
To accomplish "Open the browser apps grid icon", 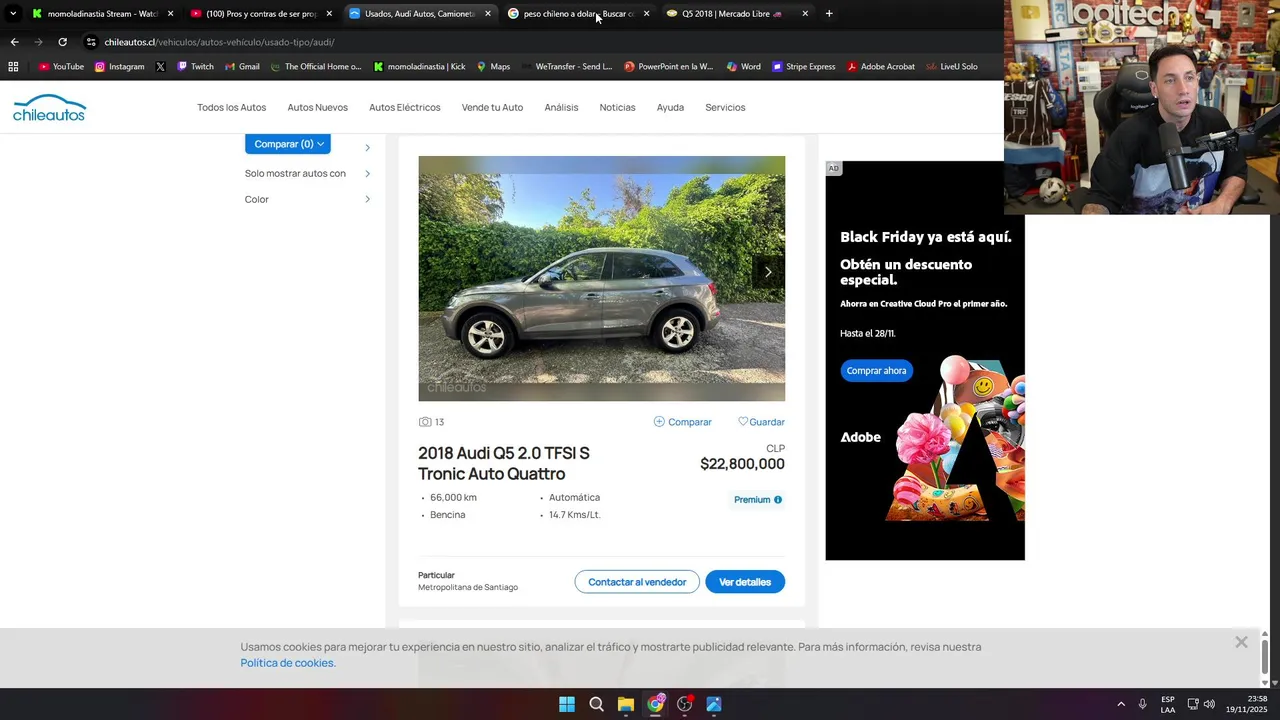I will pyautogui.click(x=13, y=67).
